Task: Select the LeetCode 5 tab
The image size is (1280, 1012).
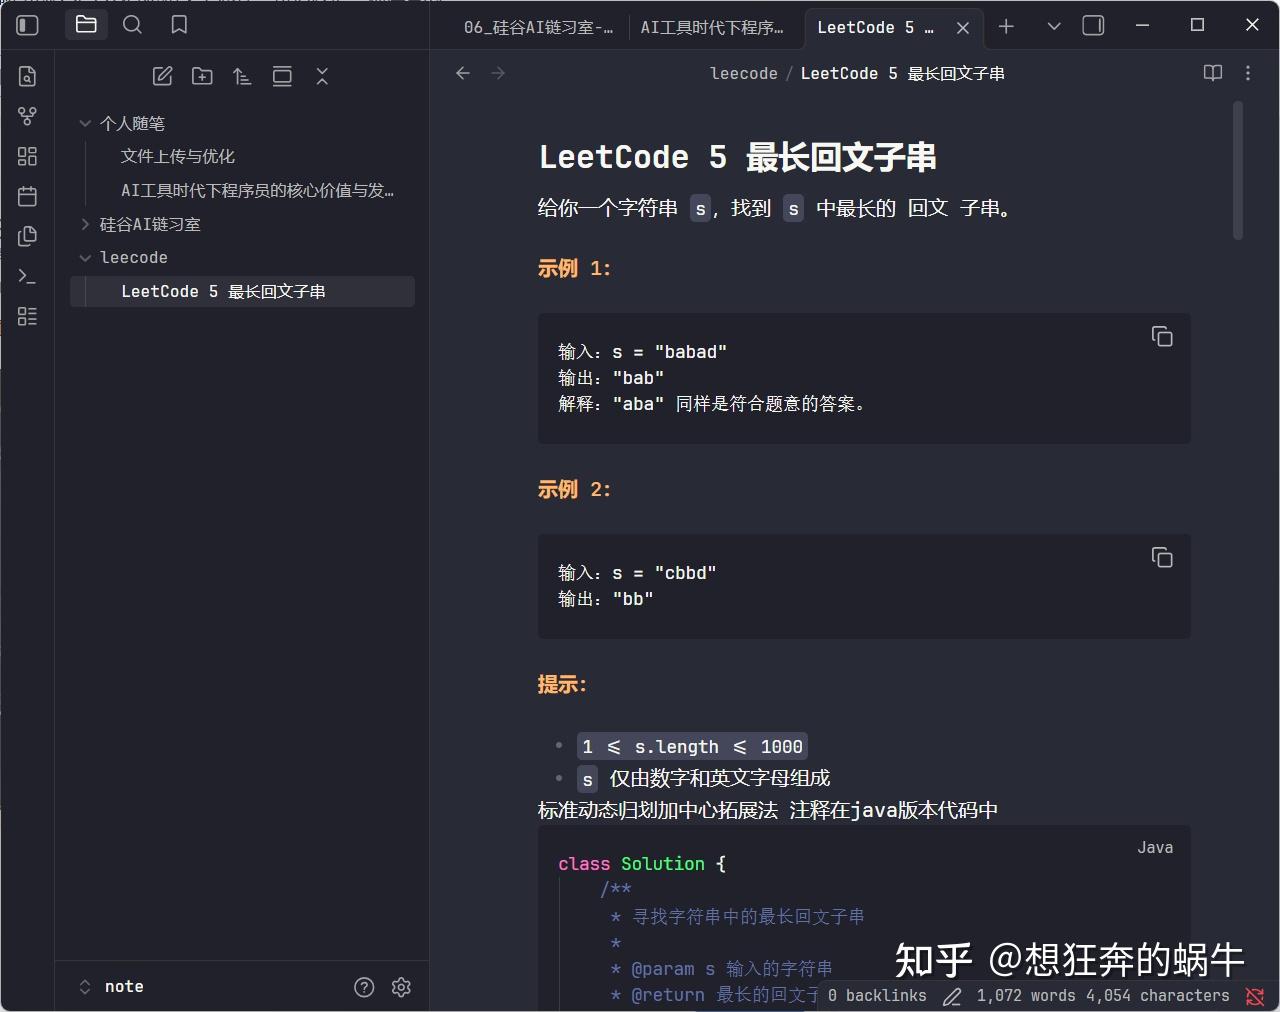Action: pos(875,28)
